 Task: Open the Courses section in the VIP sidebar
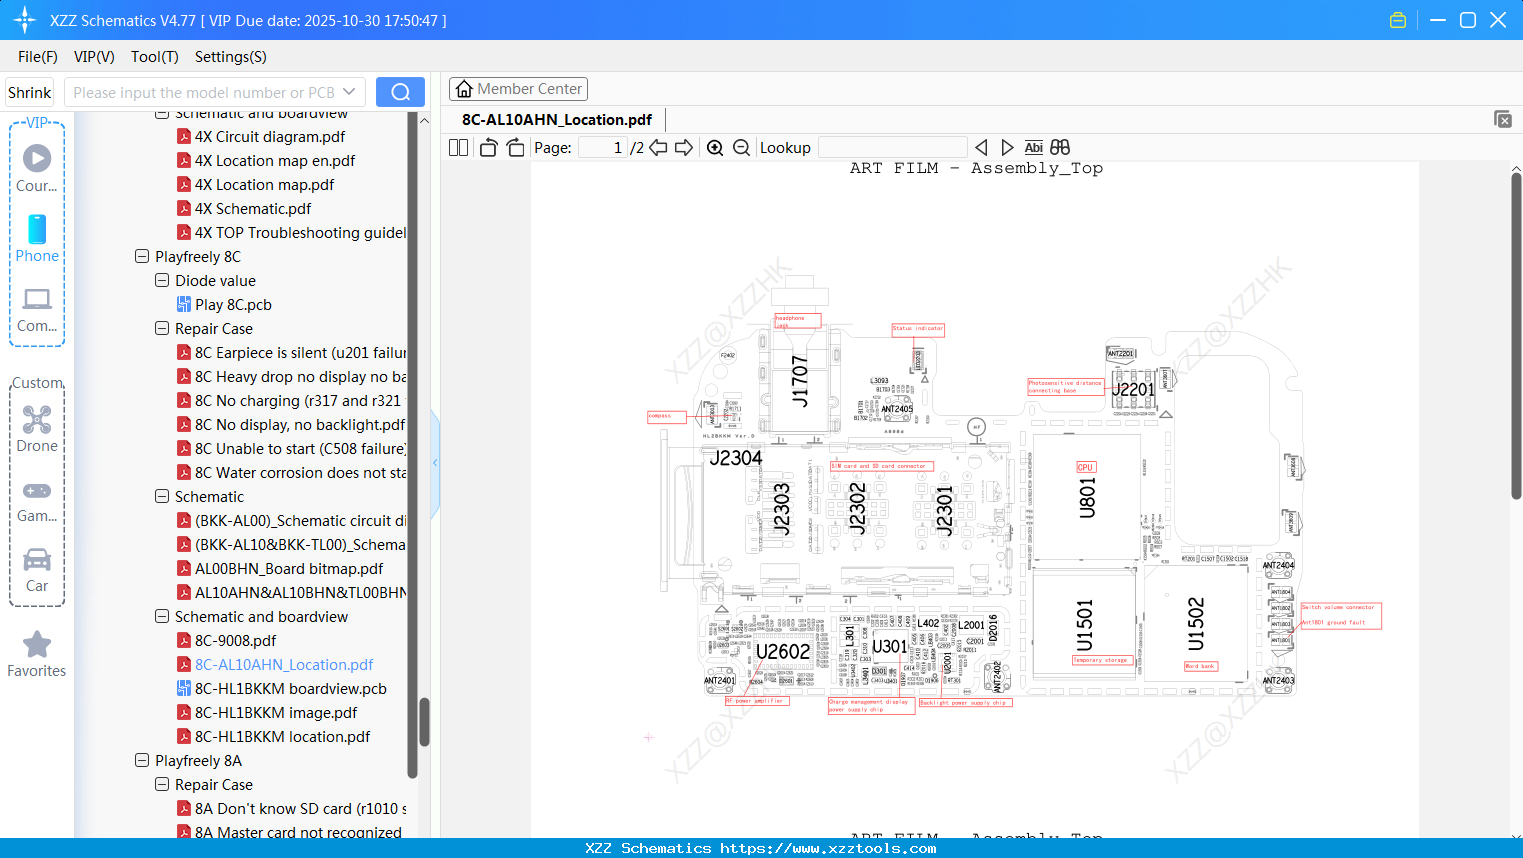[x=37, y=167]
